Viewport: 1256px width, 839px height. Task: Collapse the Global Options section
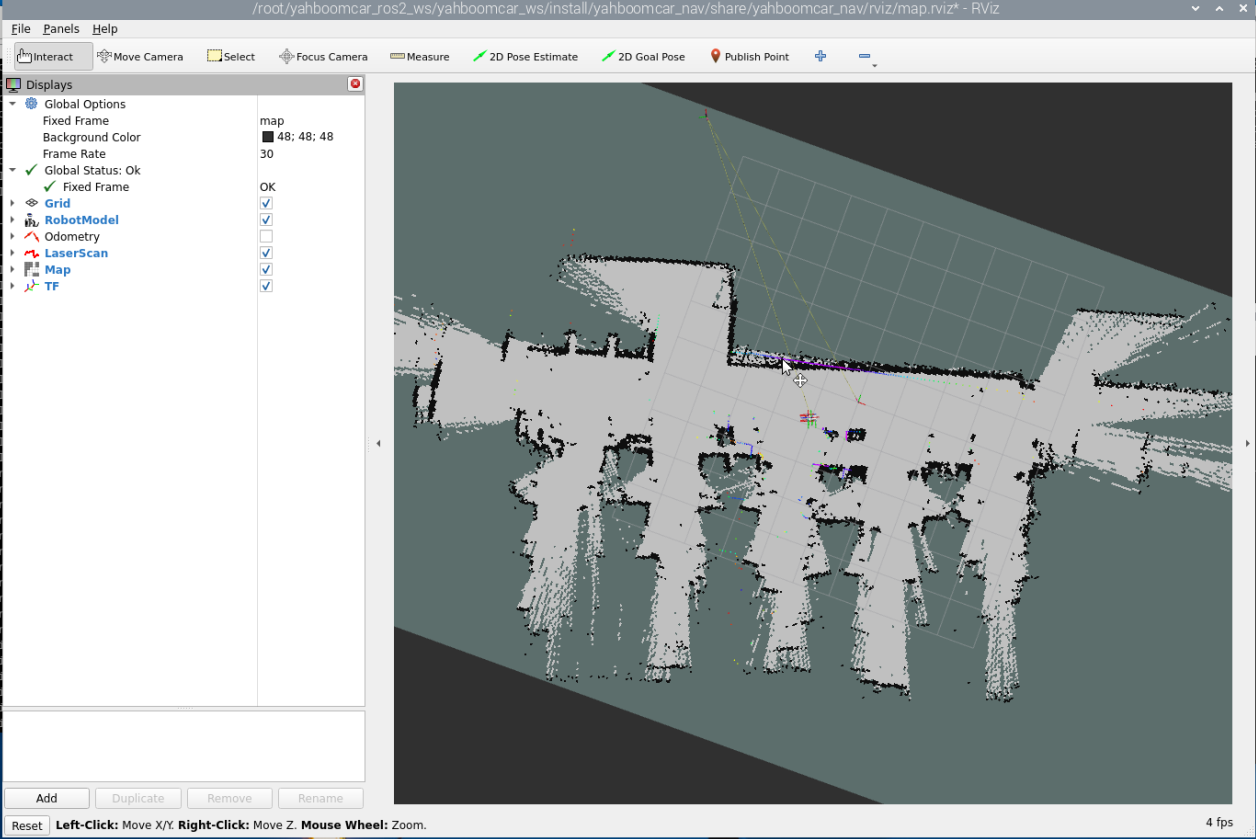[12, 104]
